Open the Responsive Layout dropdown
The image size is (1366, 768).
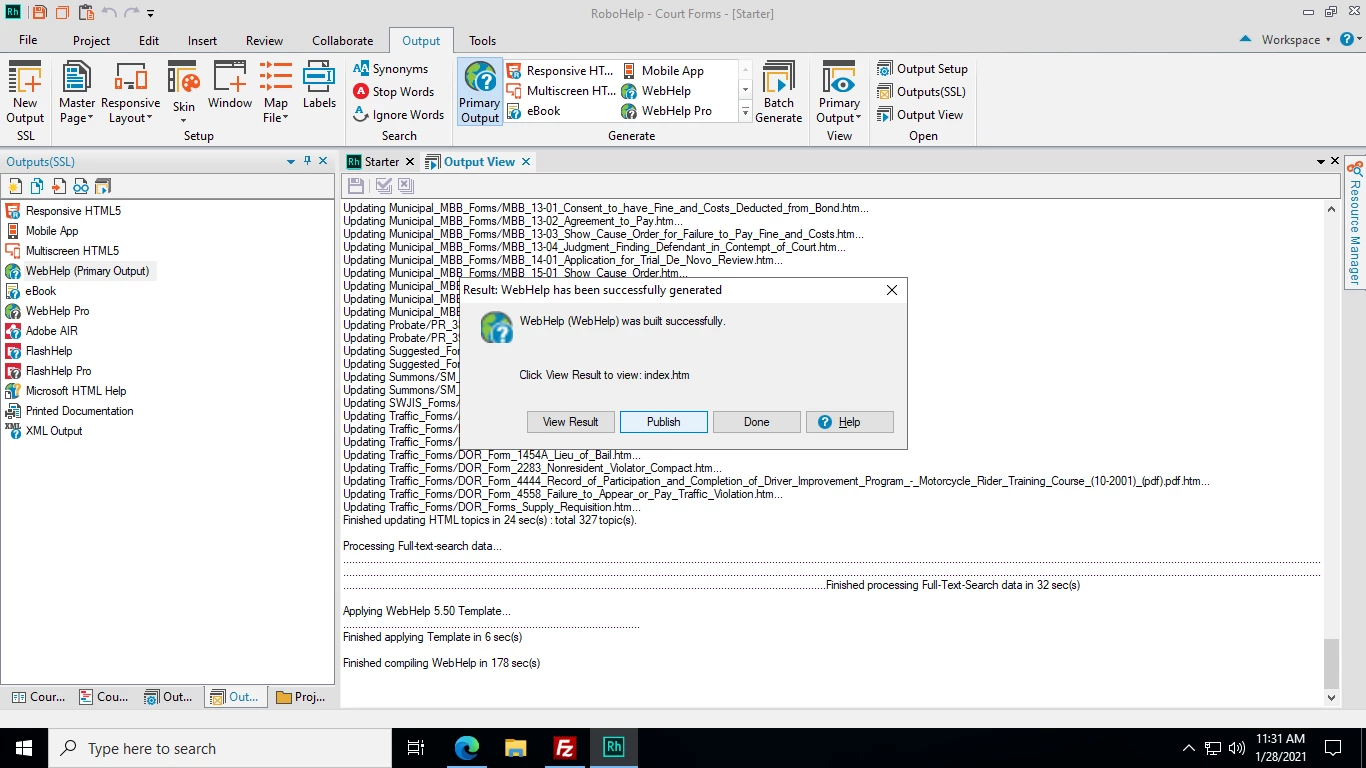[130, 91]
